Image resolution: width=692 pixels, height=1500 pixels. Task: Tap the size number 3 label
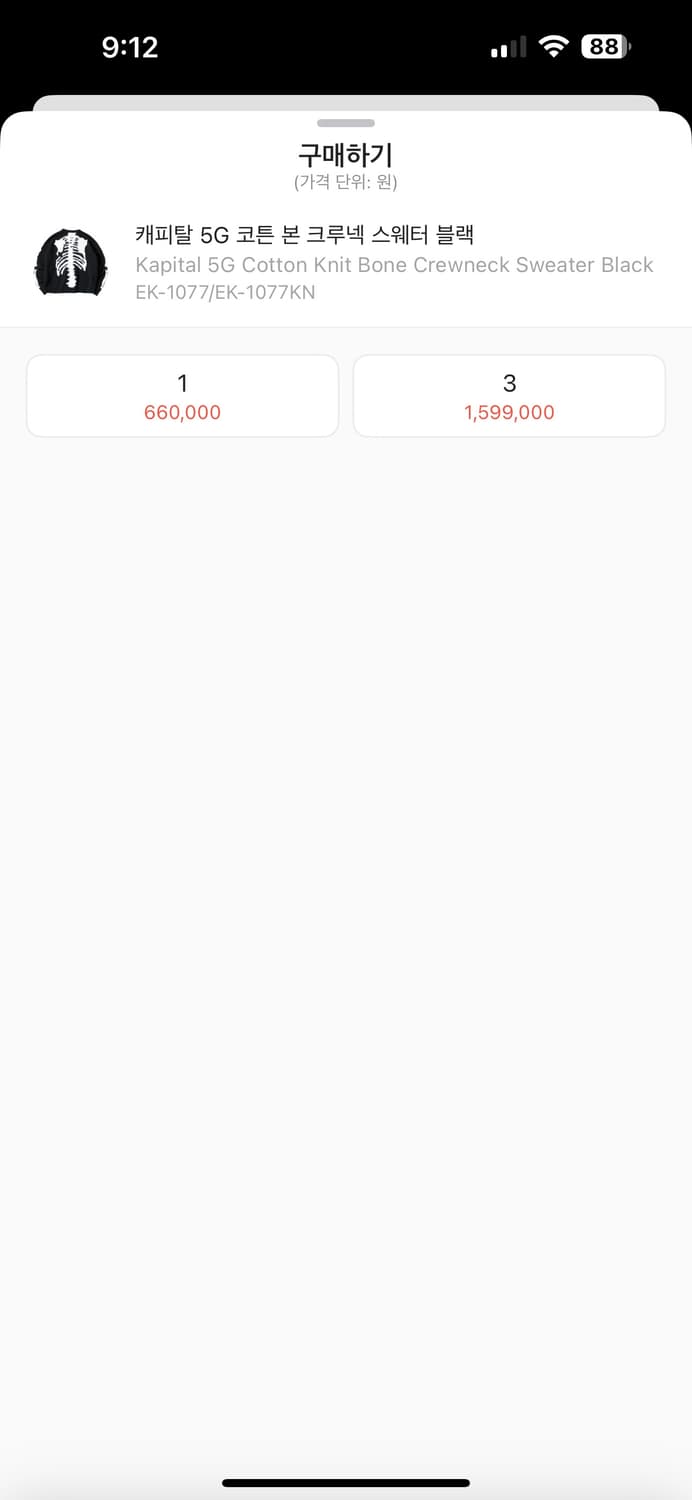click(x=509, y=383)
